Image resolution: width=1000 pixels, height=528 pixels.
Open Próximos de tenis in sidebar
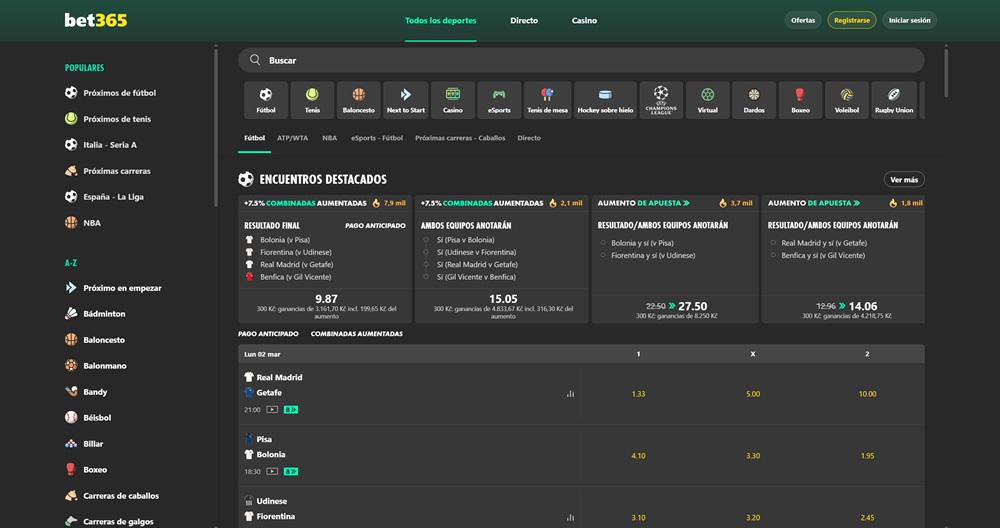[x=108, y=119]
